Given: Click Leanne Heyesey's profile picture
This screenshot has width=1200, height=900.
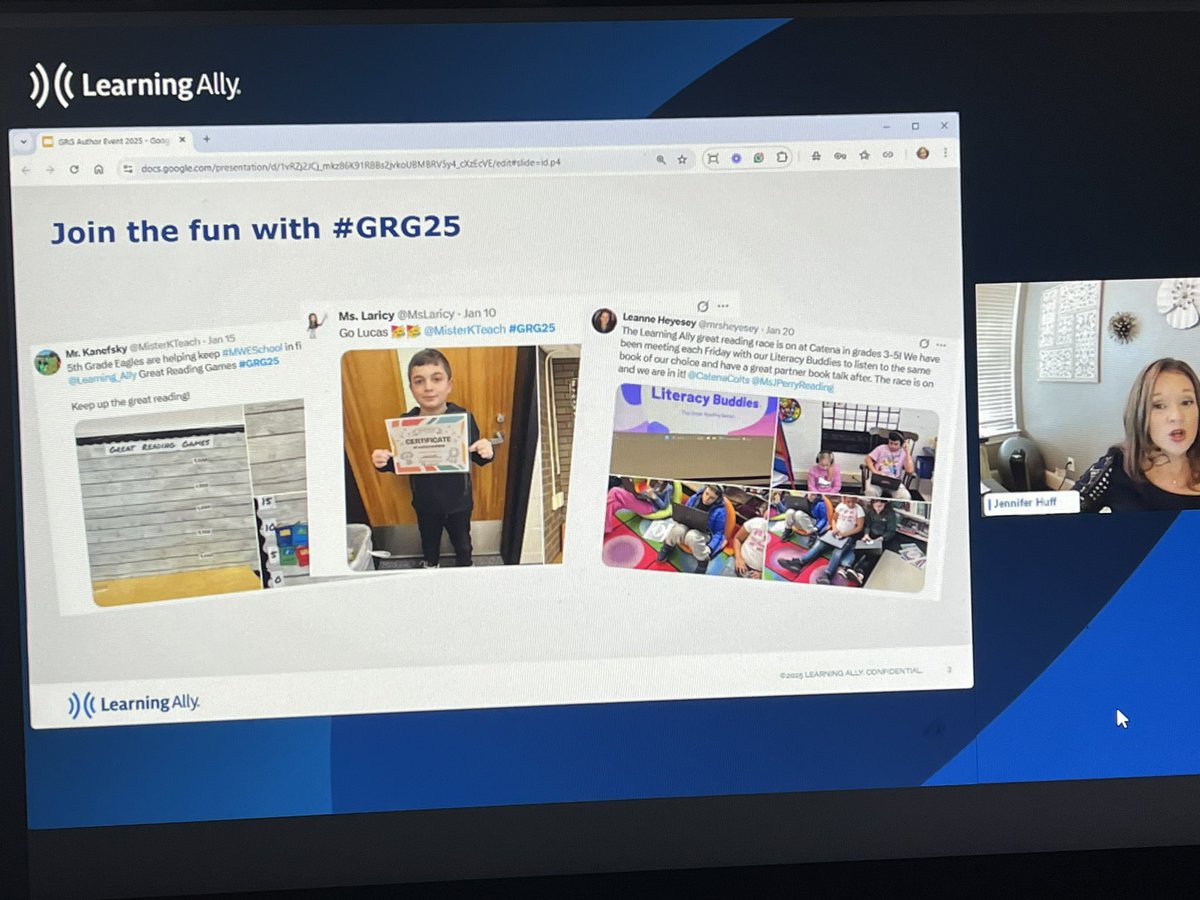Looking at the screenshot, I should tap(603, 320).
